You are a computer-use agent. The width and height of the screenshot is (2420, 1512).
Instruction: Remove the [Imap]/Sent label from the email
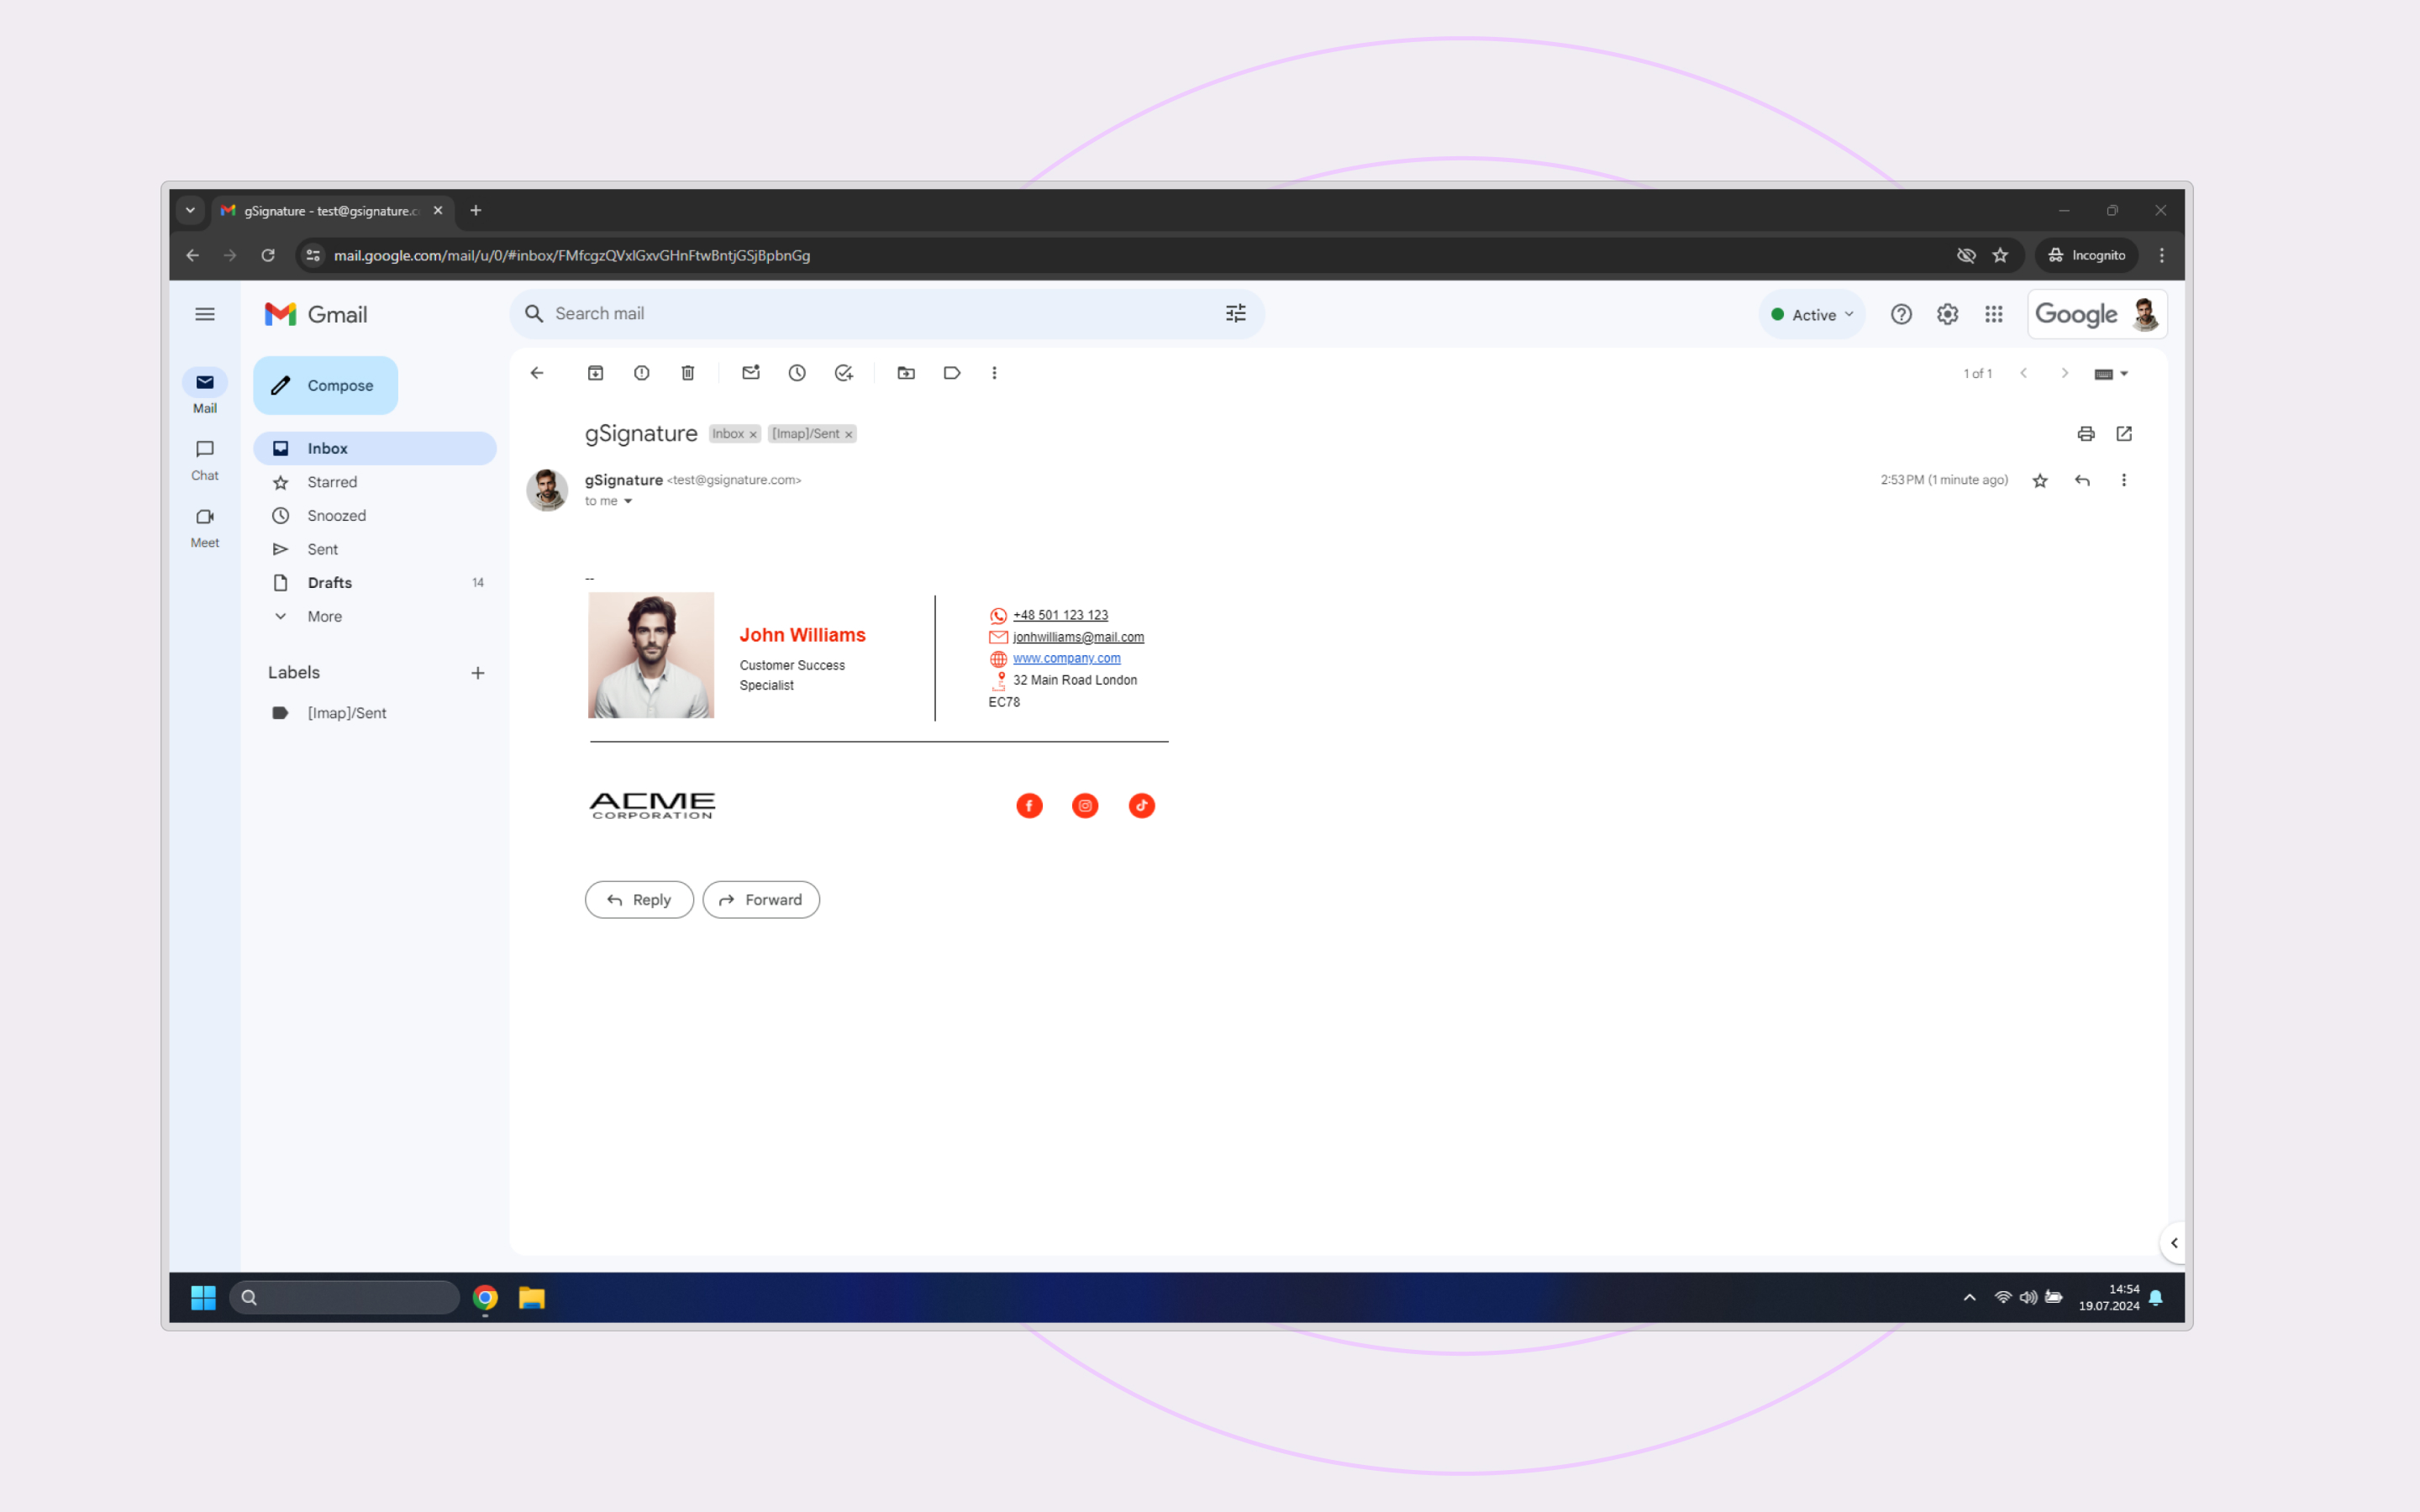click(848, 435)
